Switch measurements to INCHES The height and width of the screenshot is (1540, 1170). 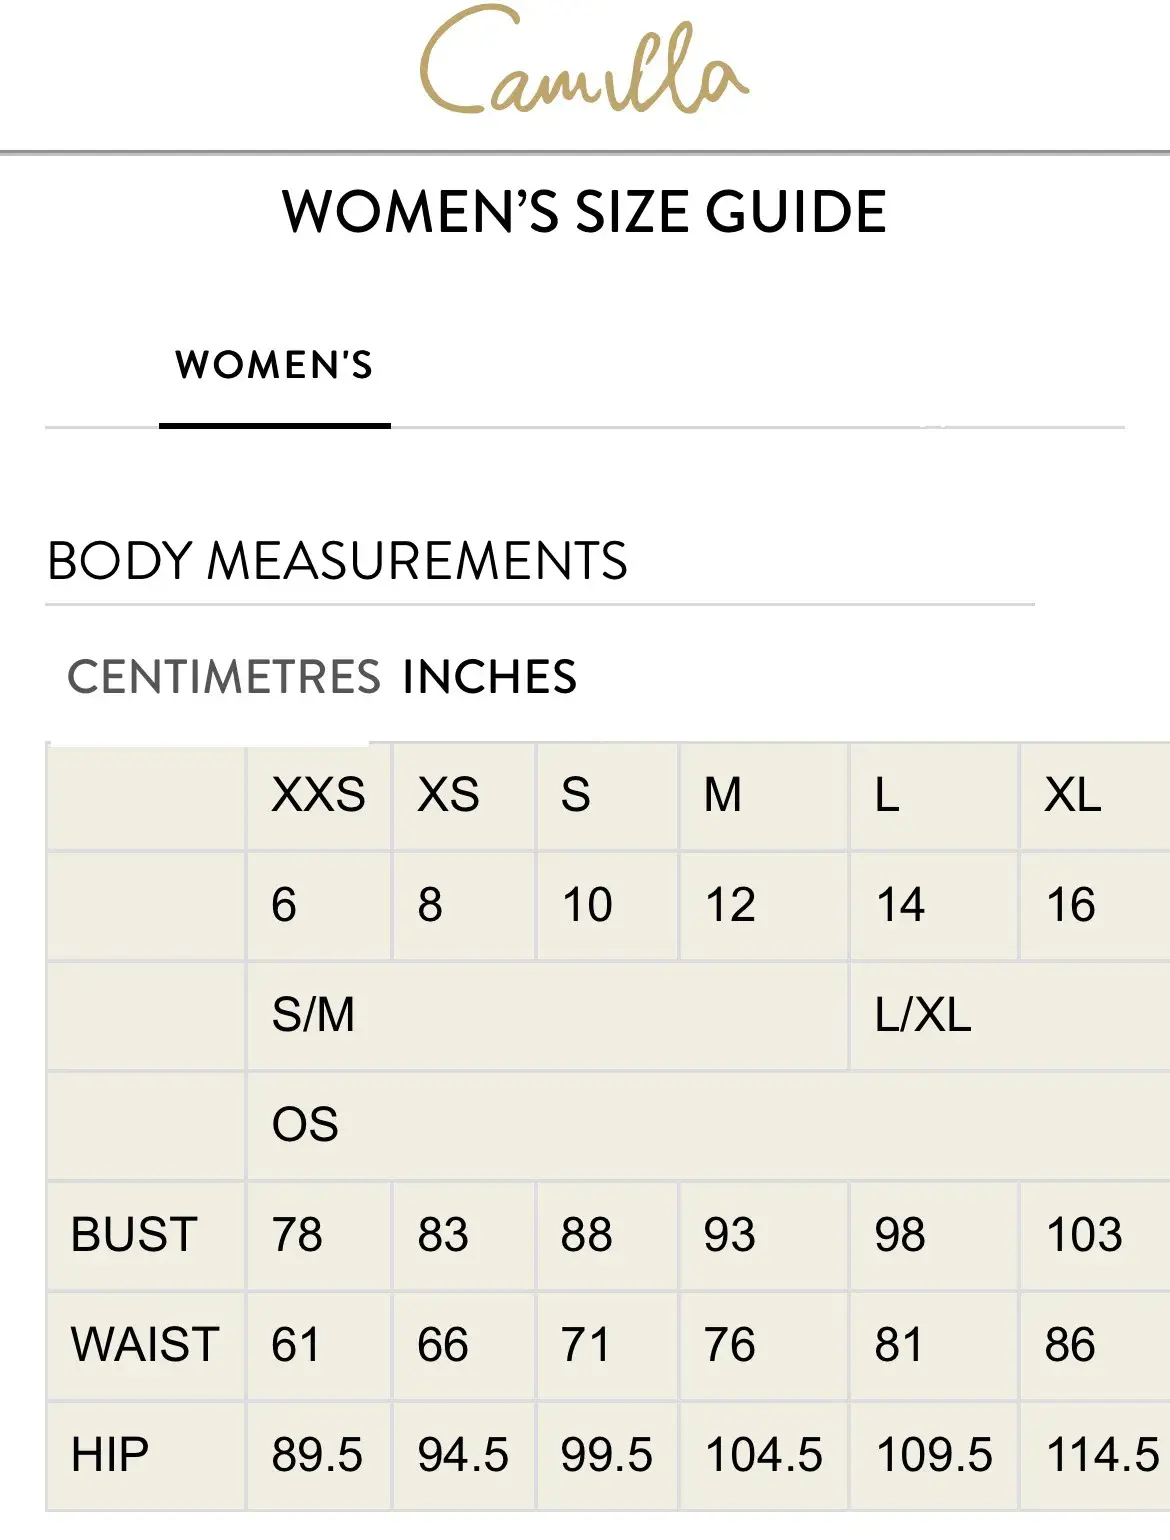pos(490,677)
